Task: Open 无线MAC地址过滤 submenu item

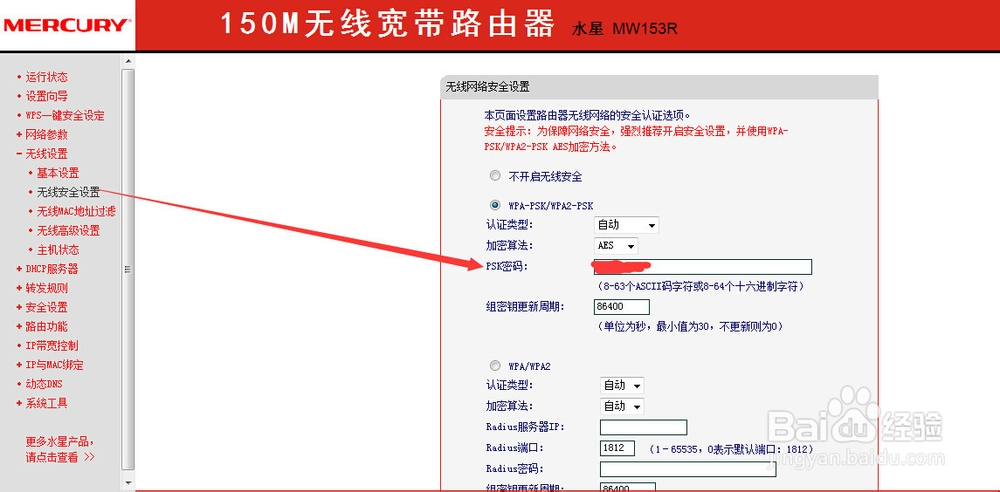Action: (76, 211)
